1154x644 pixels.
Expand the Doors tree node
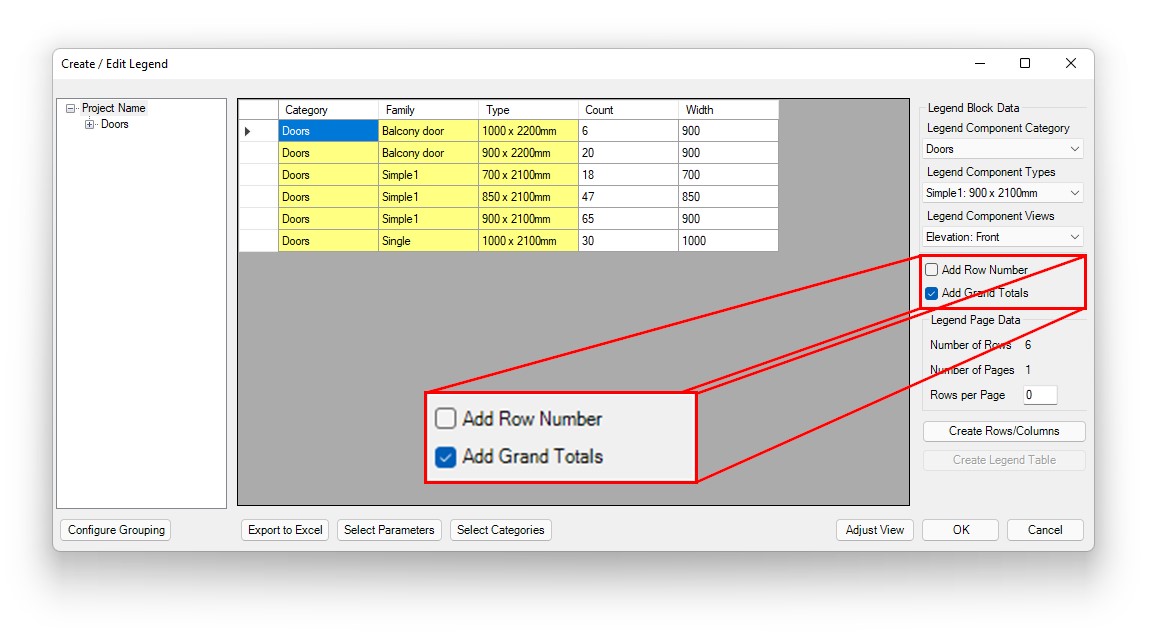[x=90, y=125]
